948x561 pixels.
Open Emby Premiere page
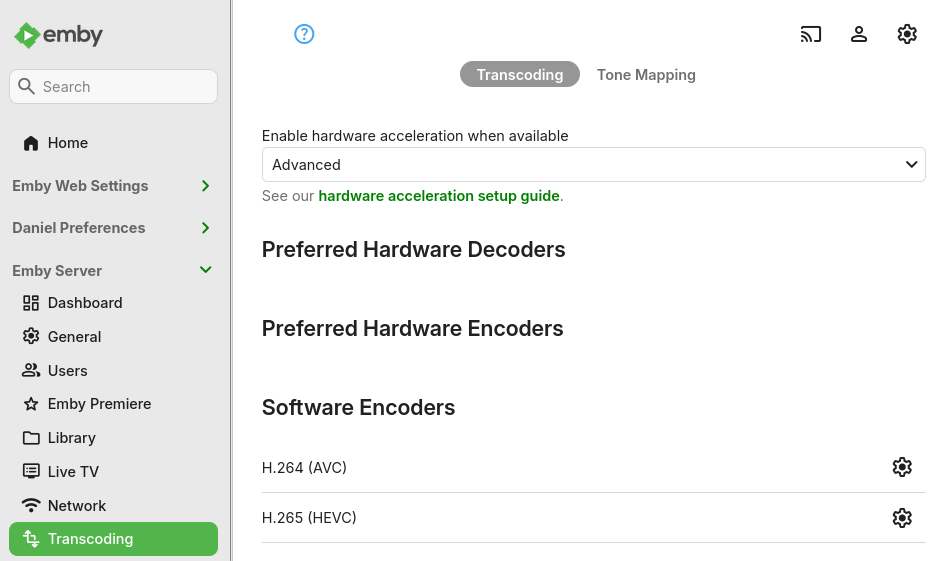coord(99,404)
